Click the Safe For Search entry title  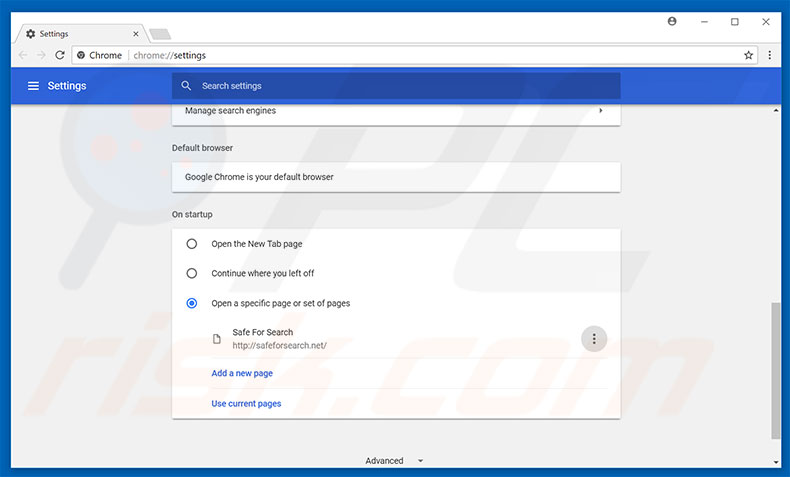pyautogui.click(x=262, y=332)
